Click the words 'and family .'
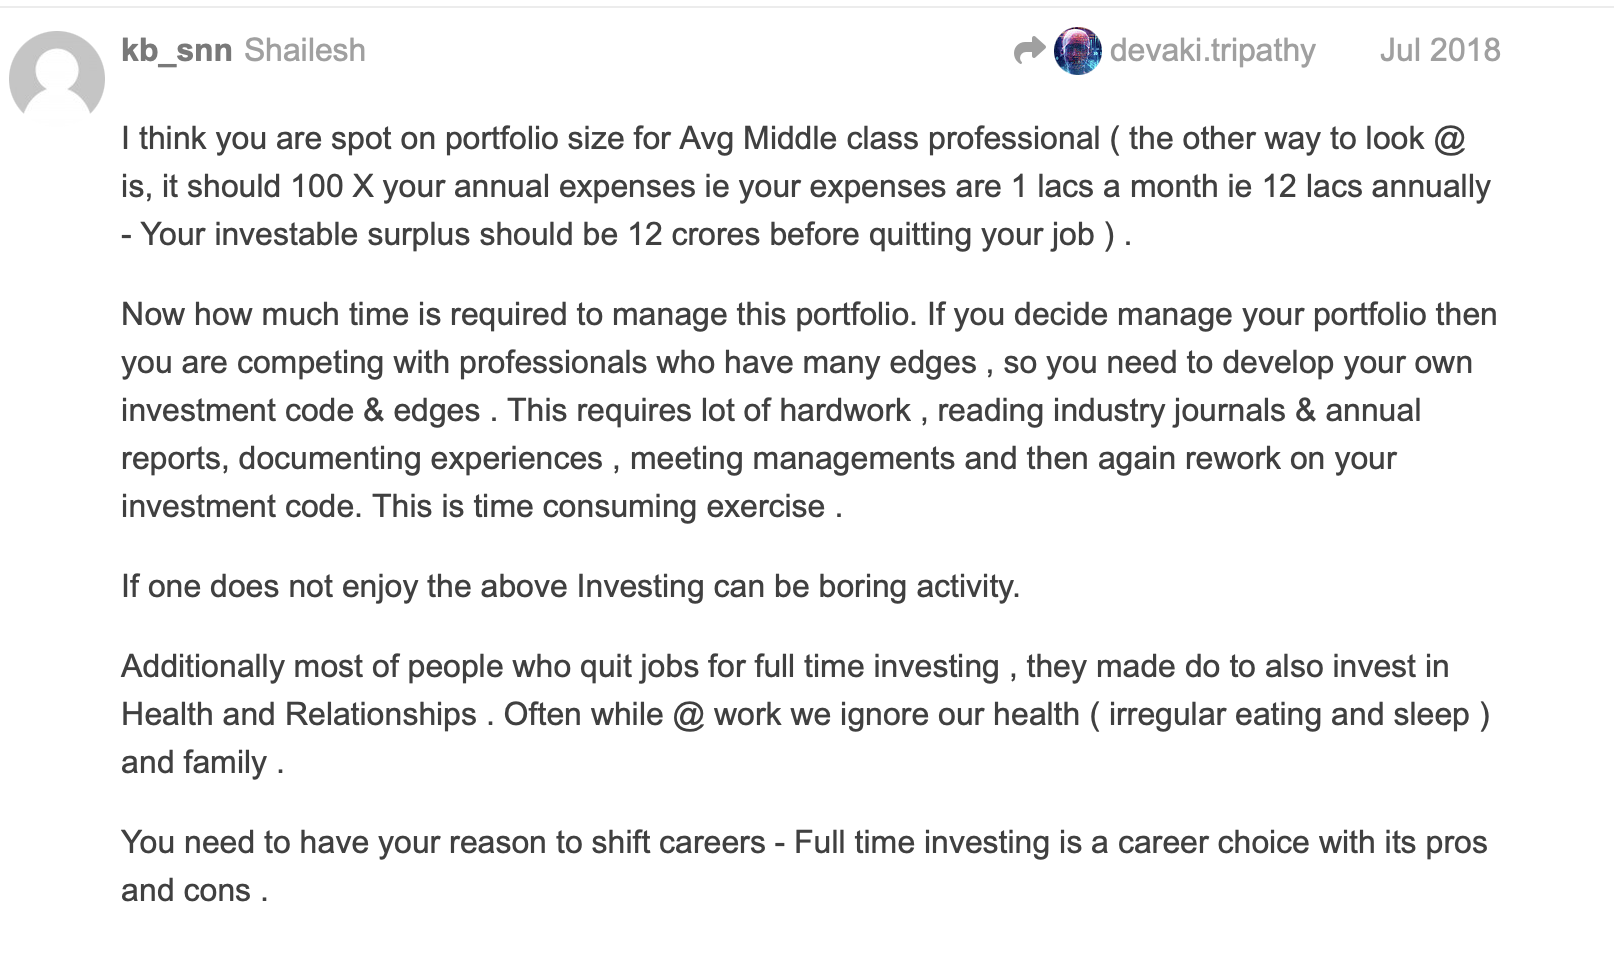 [x=203, y=762]
